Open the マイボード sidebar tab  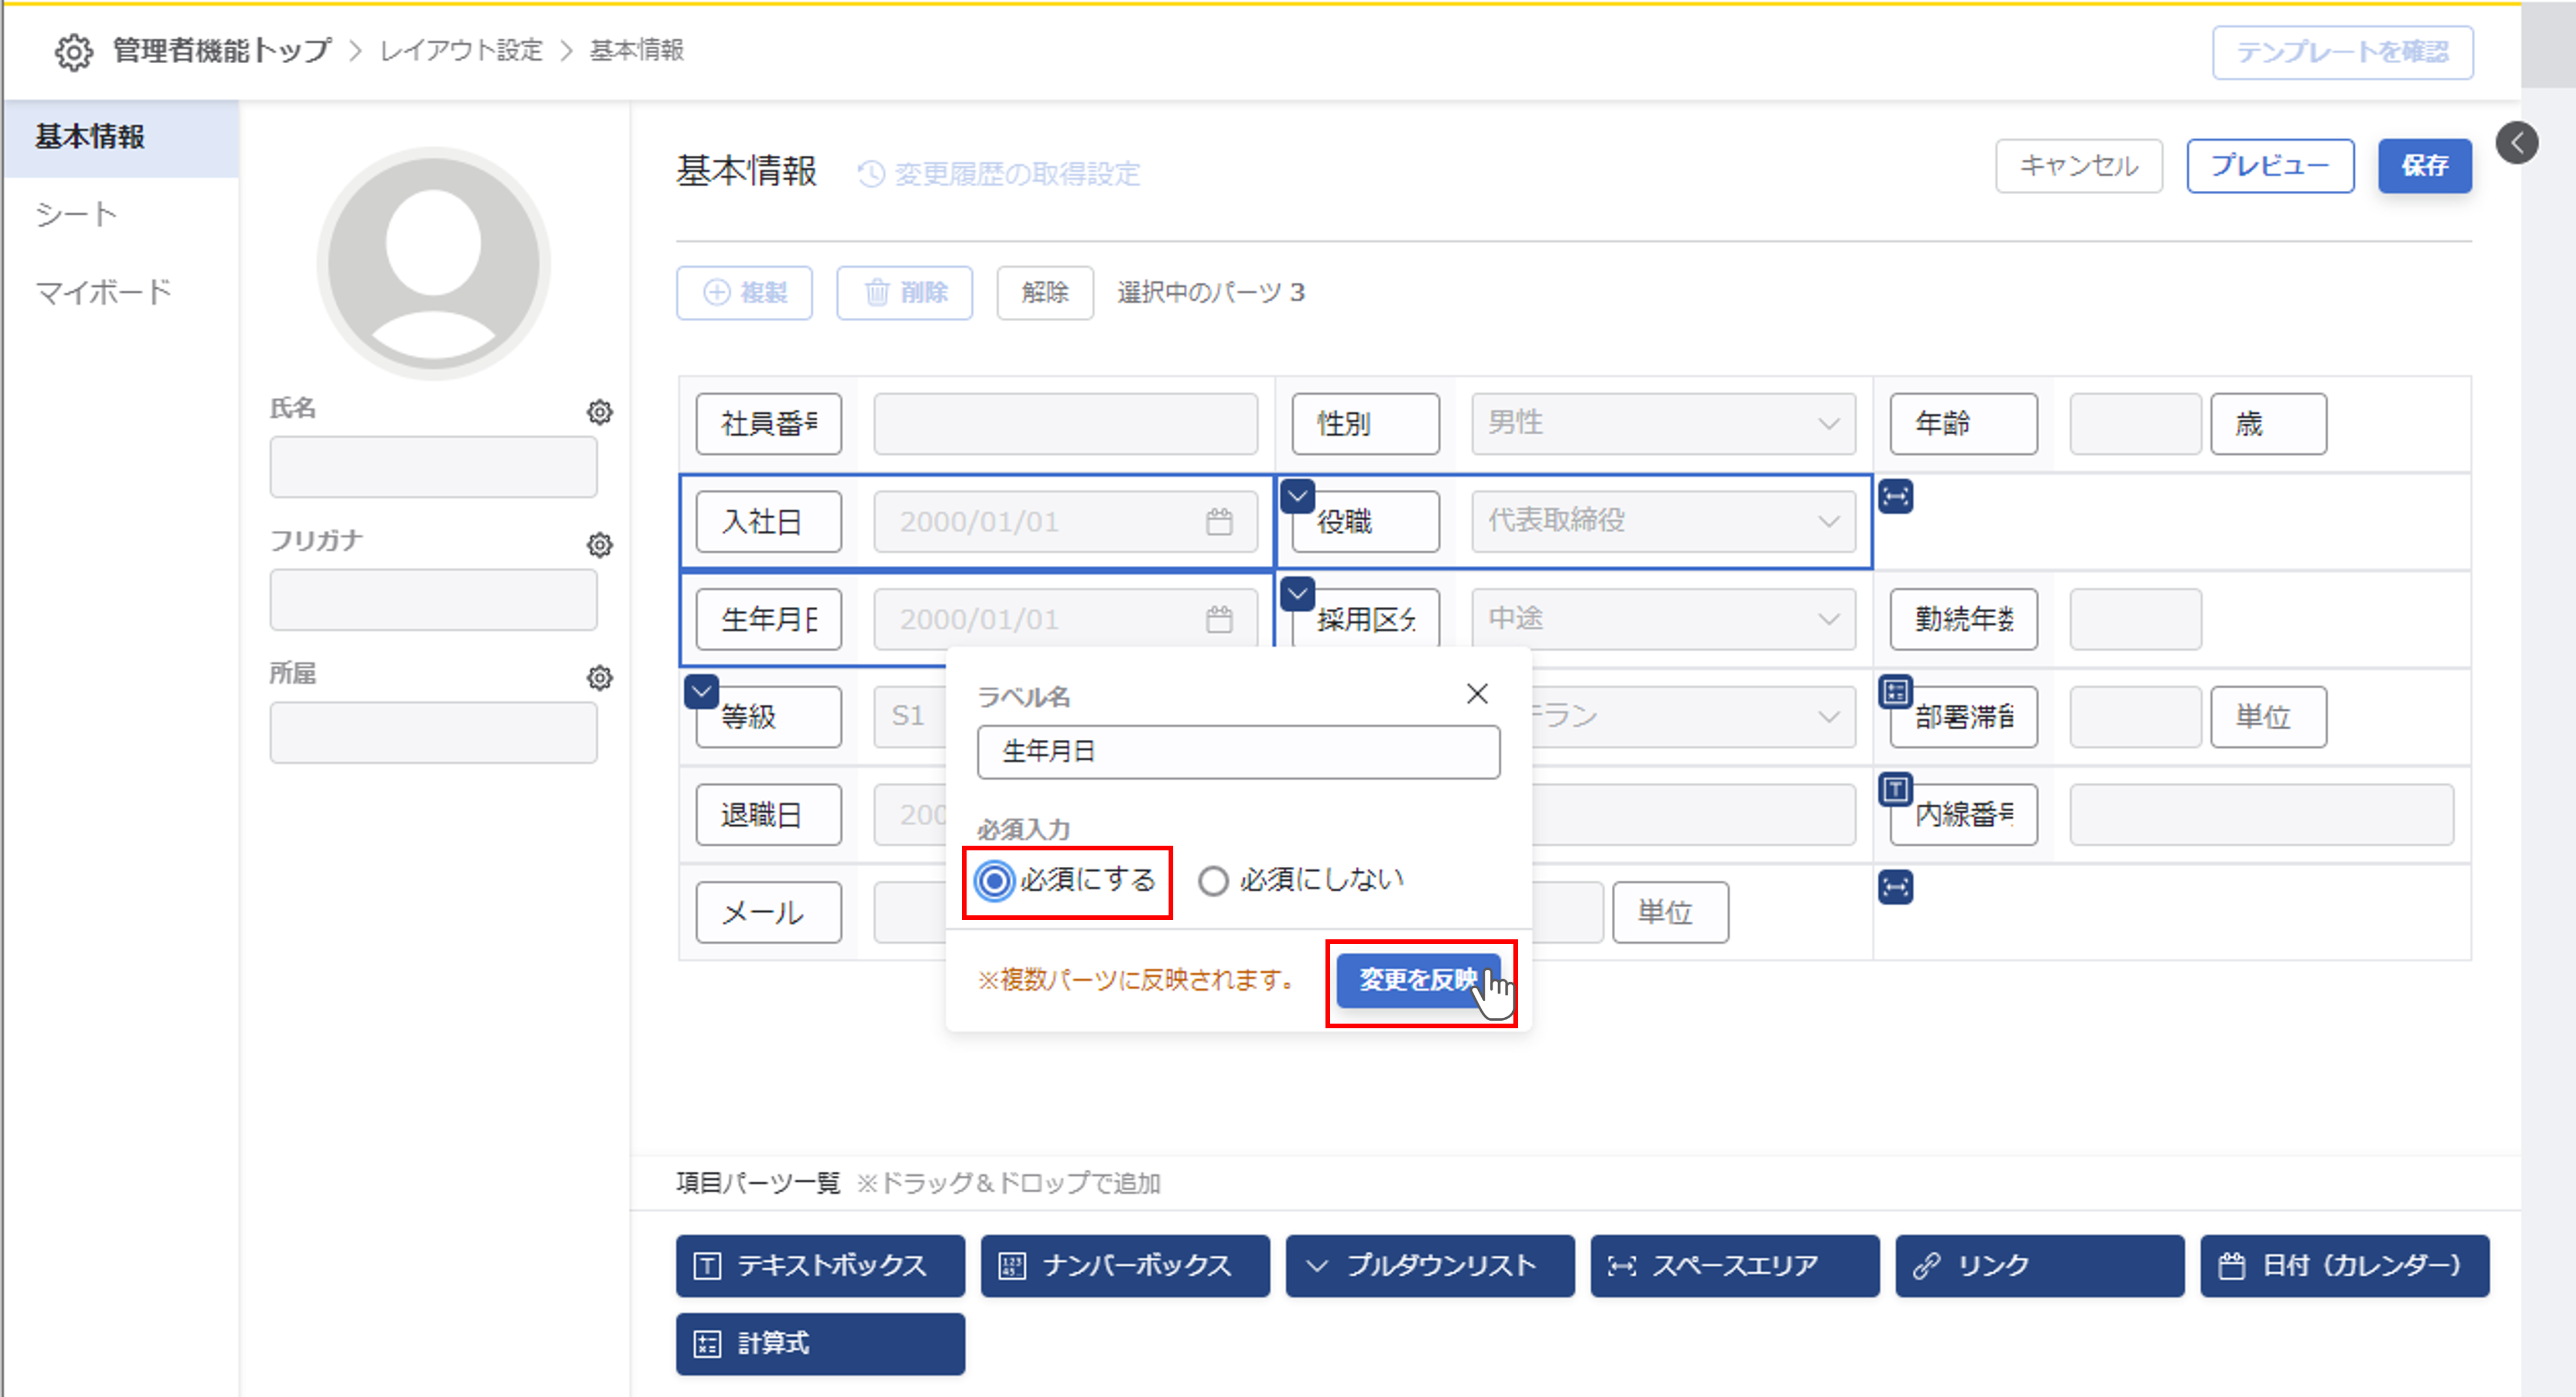(104, 292)
